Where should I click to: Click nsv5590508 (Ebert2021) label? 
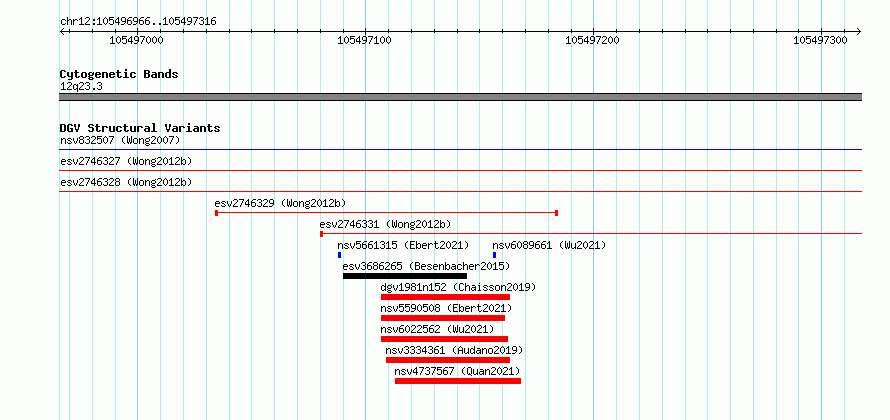click(x=446, y=308)
